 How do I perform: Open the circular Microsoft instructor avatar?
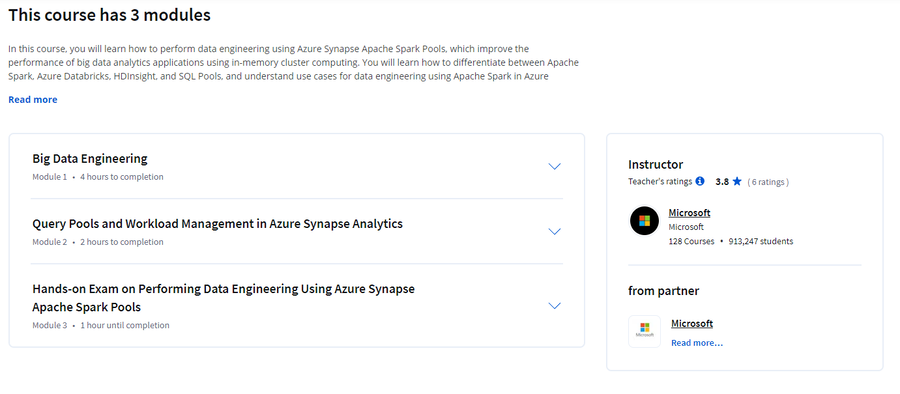tap(644, 221)
